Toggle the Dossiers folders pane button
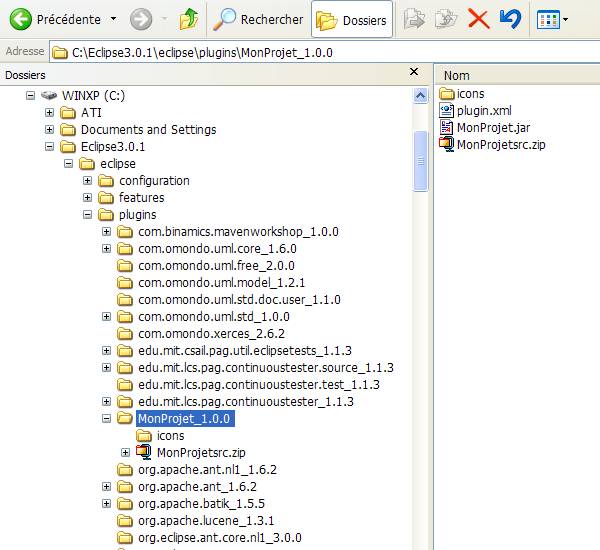600x550 pixels. click(x=352, y=20)
